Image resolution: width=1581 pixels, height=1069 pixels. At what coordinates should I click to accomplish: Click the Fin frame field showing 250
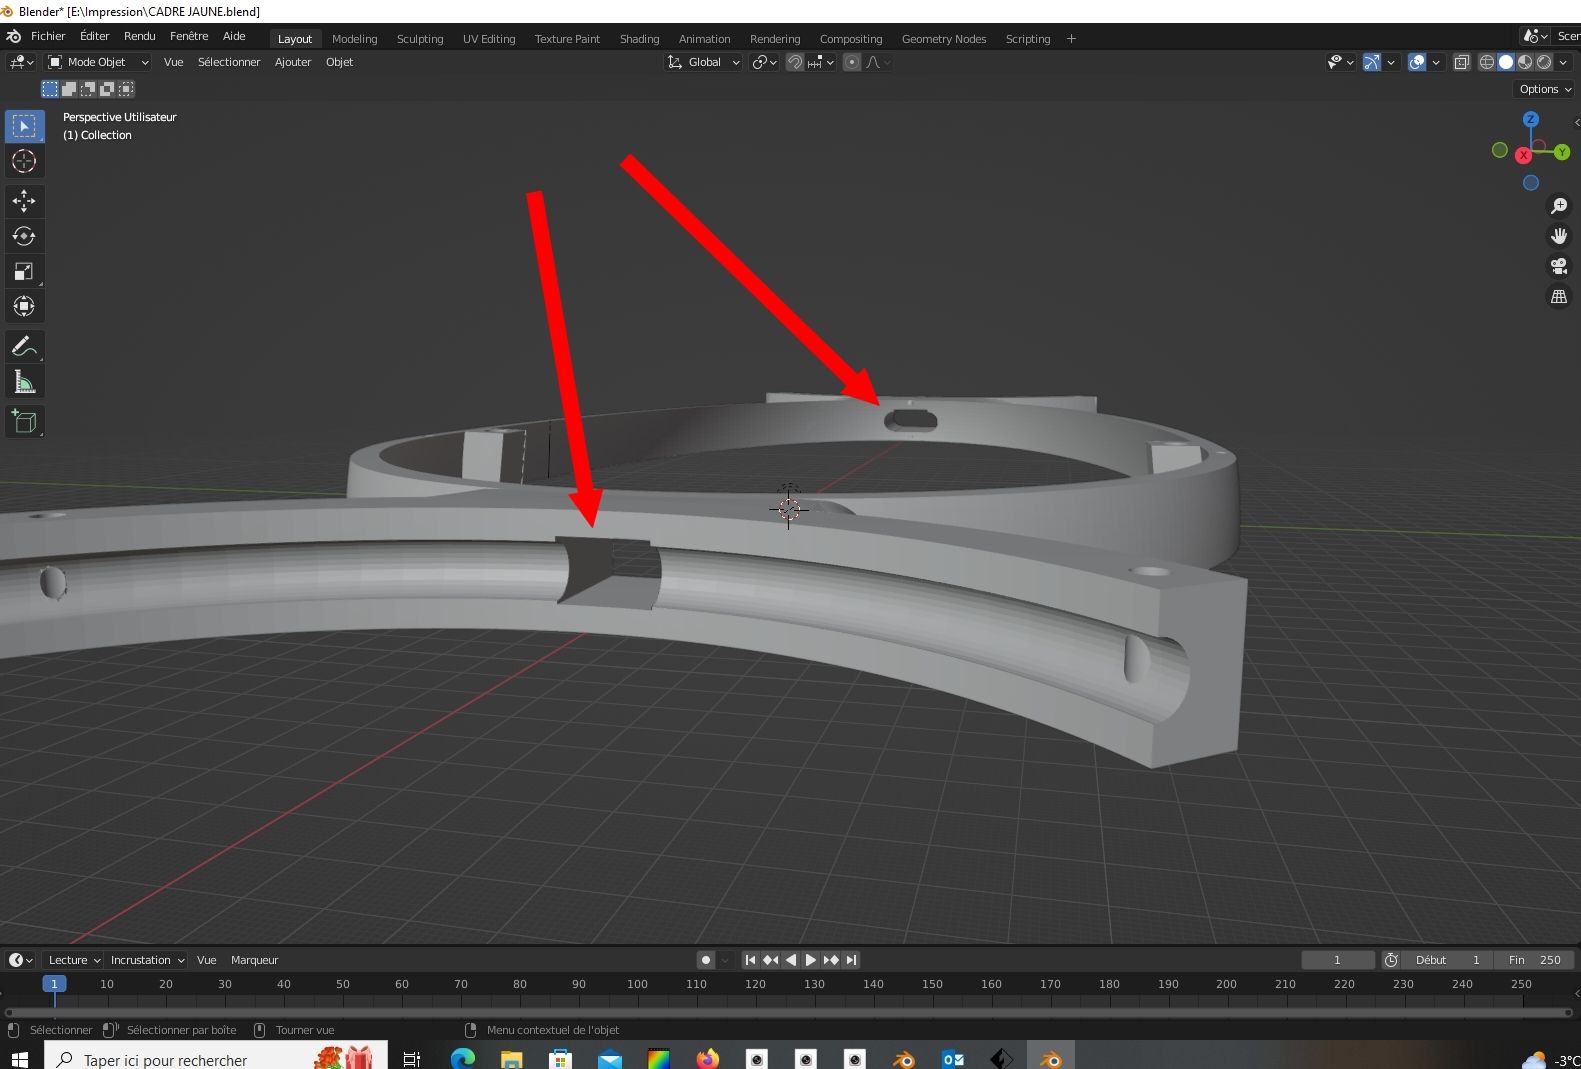click(1535, 960)
